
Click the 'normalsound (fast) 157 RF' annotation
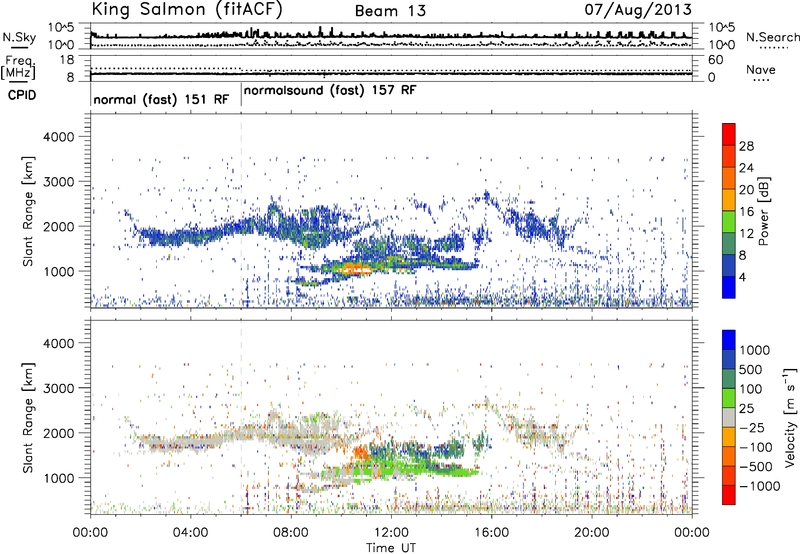pyautogui.click(x=330, y=90)
